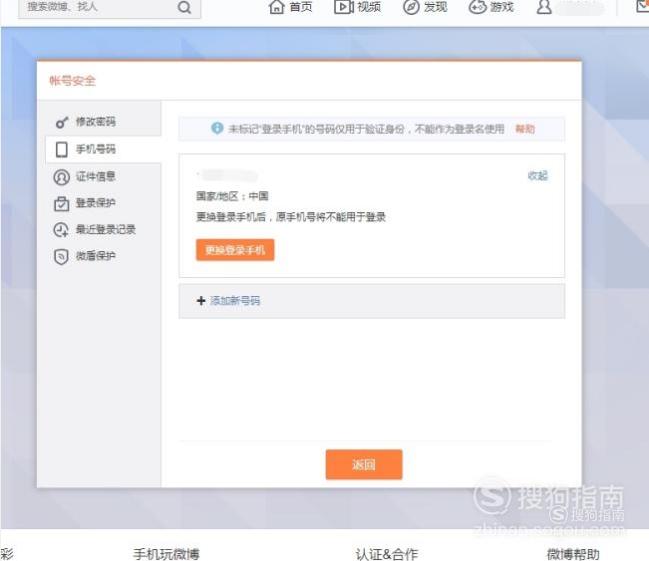Click the search magnifier icon
This screenshot has width=649, height=561.
click(x=184, y=7)
